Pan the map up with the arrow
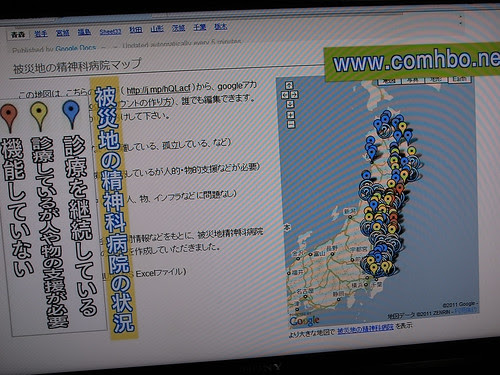The height and width of the screenshot is (375, 500). pyautogui.click(x=289, y=85)
